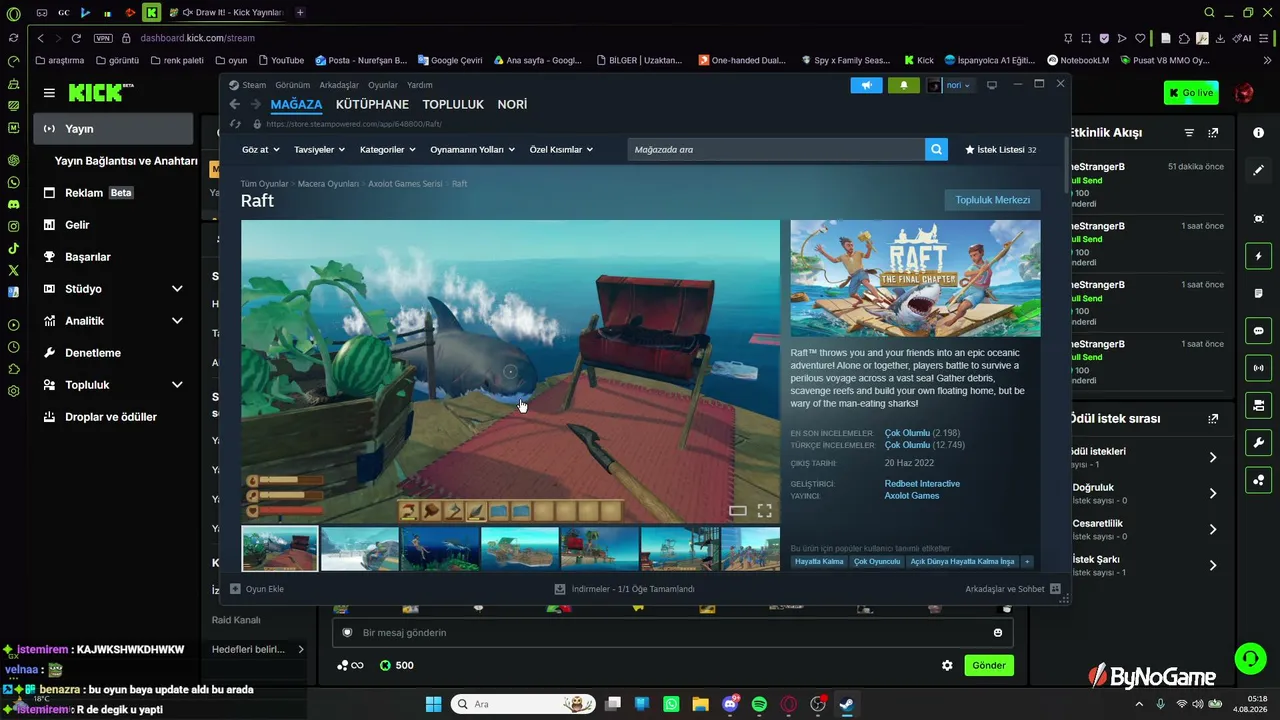Screen dimensions: 1280x720
Task: Open Doğruluk reward request row arrow
Action: tap(1213, 493)
